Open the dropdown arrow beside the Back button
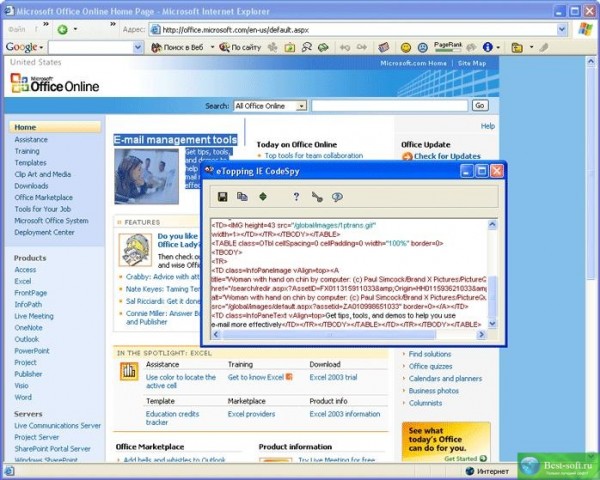Viewport: 600px width, 480px height. click(75, 29)
